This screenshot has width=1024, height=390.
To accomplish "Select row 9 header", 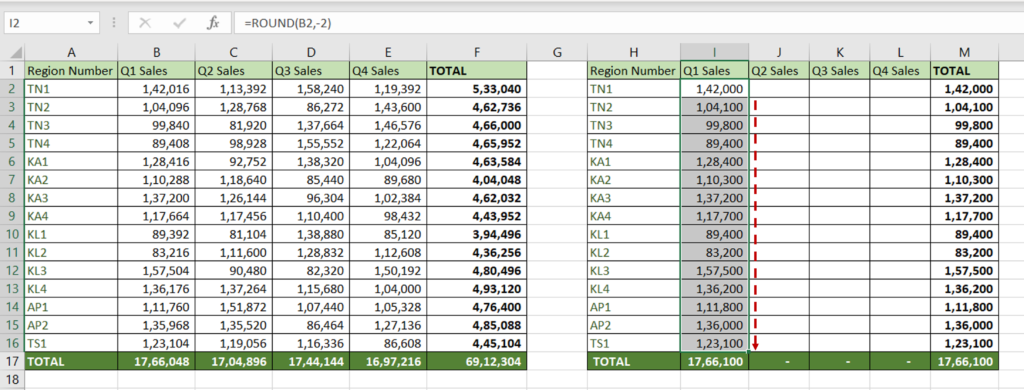I will point(12,216).
